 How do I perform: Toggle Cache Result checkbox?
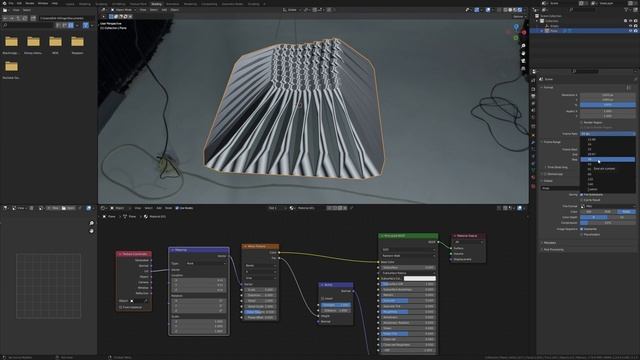pyautogui.click(x=581, y=200)
